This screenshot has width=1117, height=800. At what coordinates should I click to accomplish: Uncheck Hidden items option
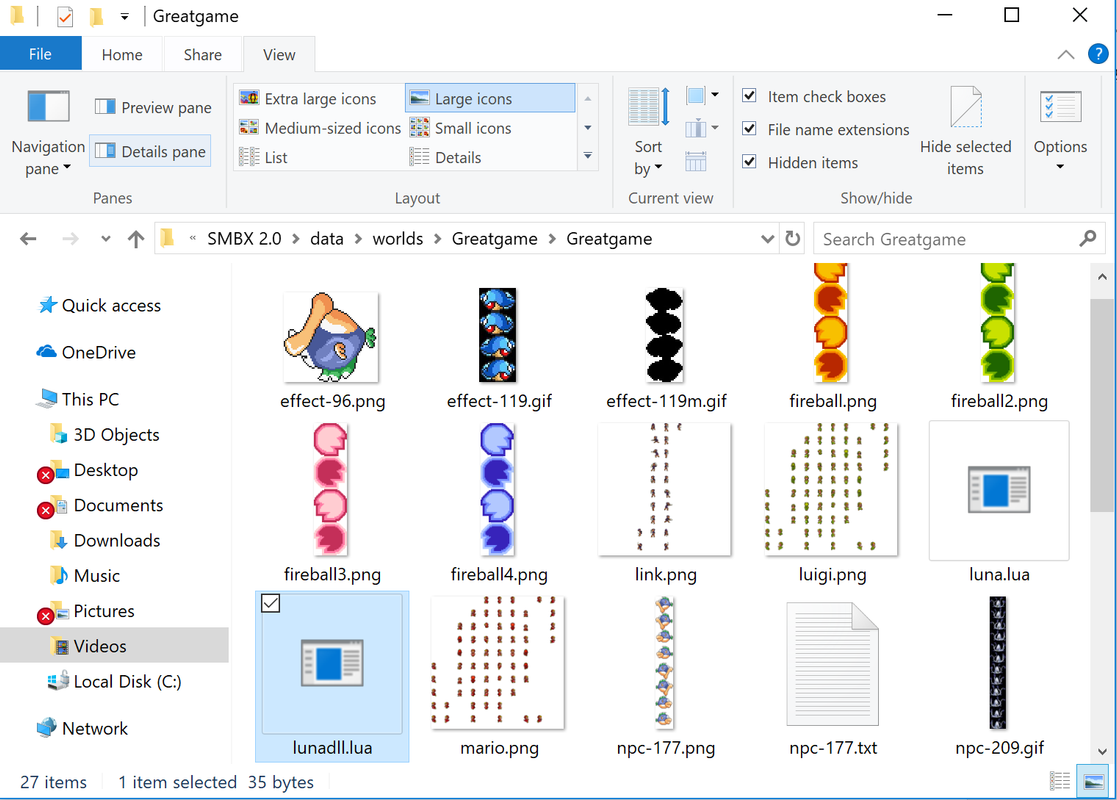pos(749,162)
